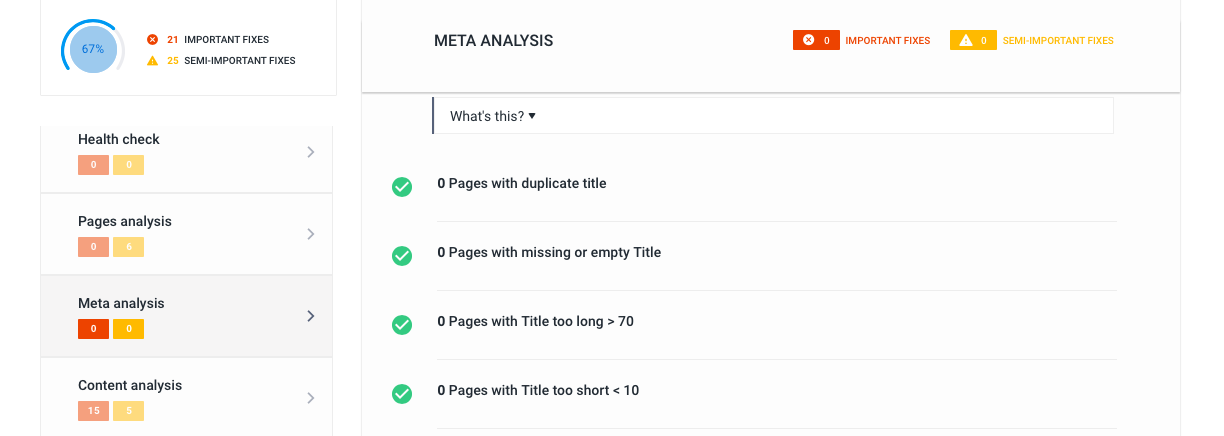The width and height of the screenshot is (1224, 436).
Task: Click green checkmark beside Title too short row
Action: click(402, 394)
